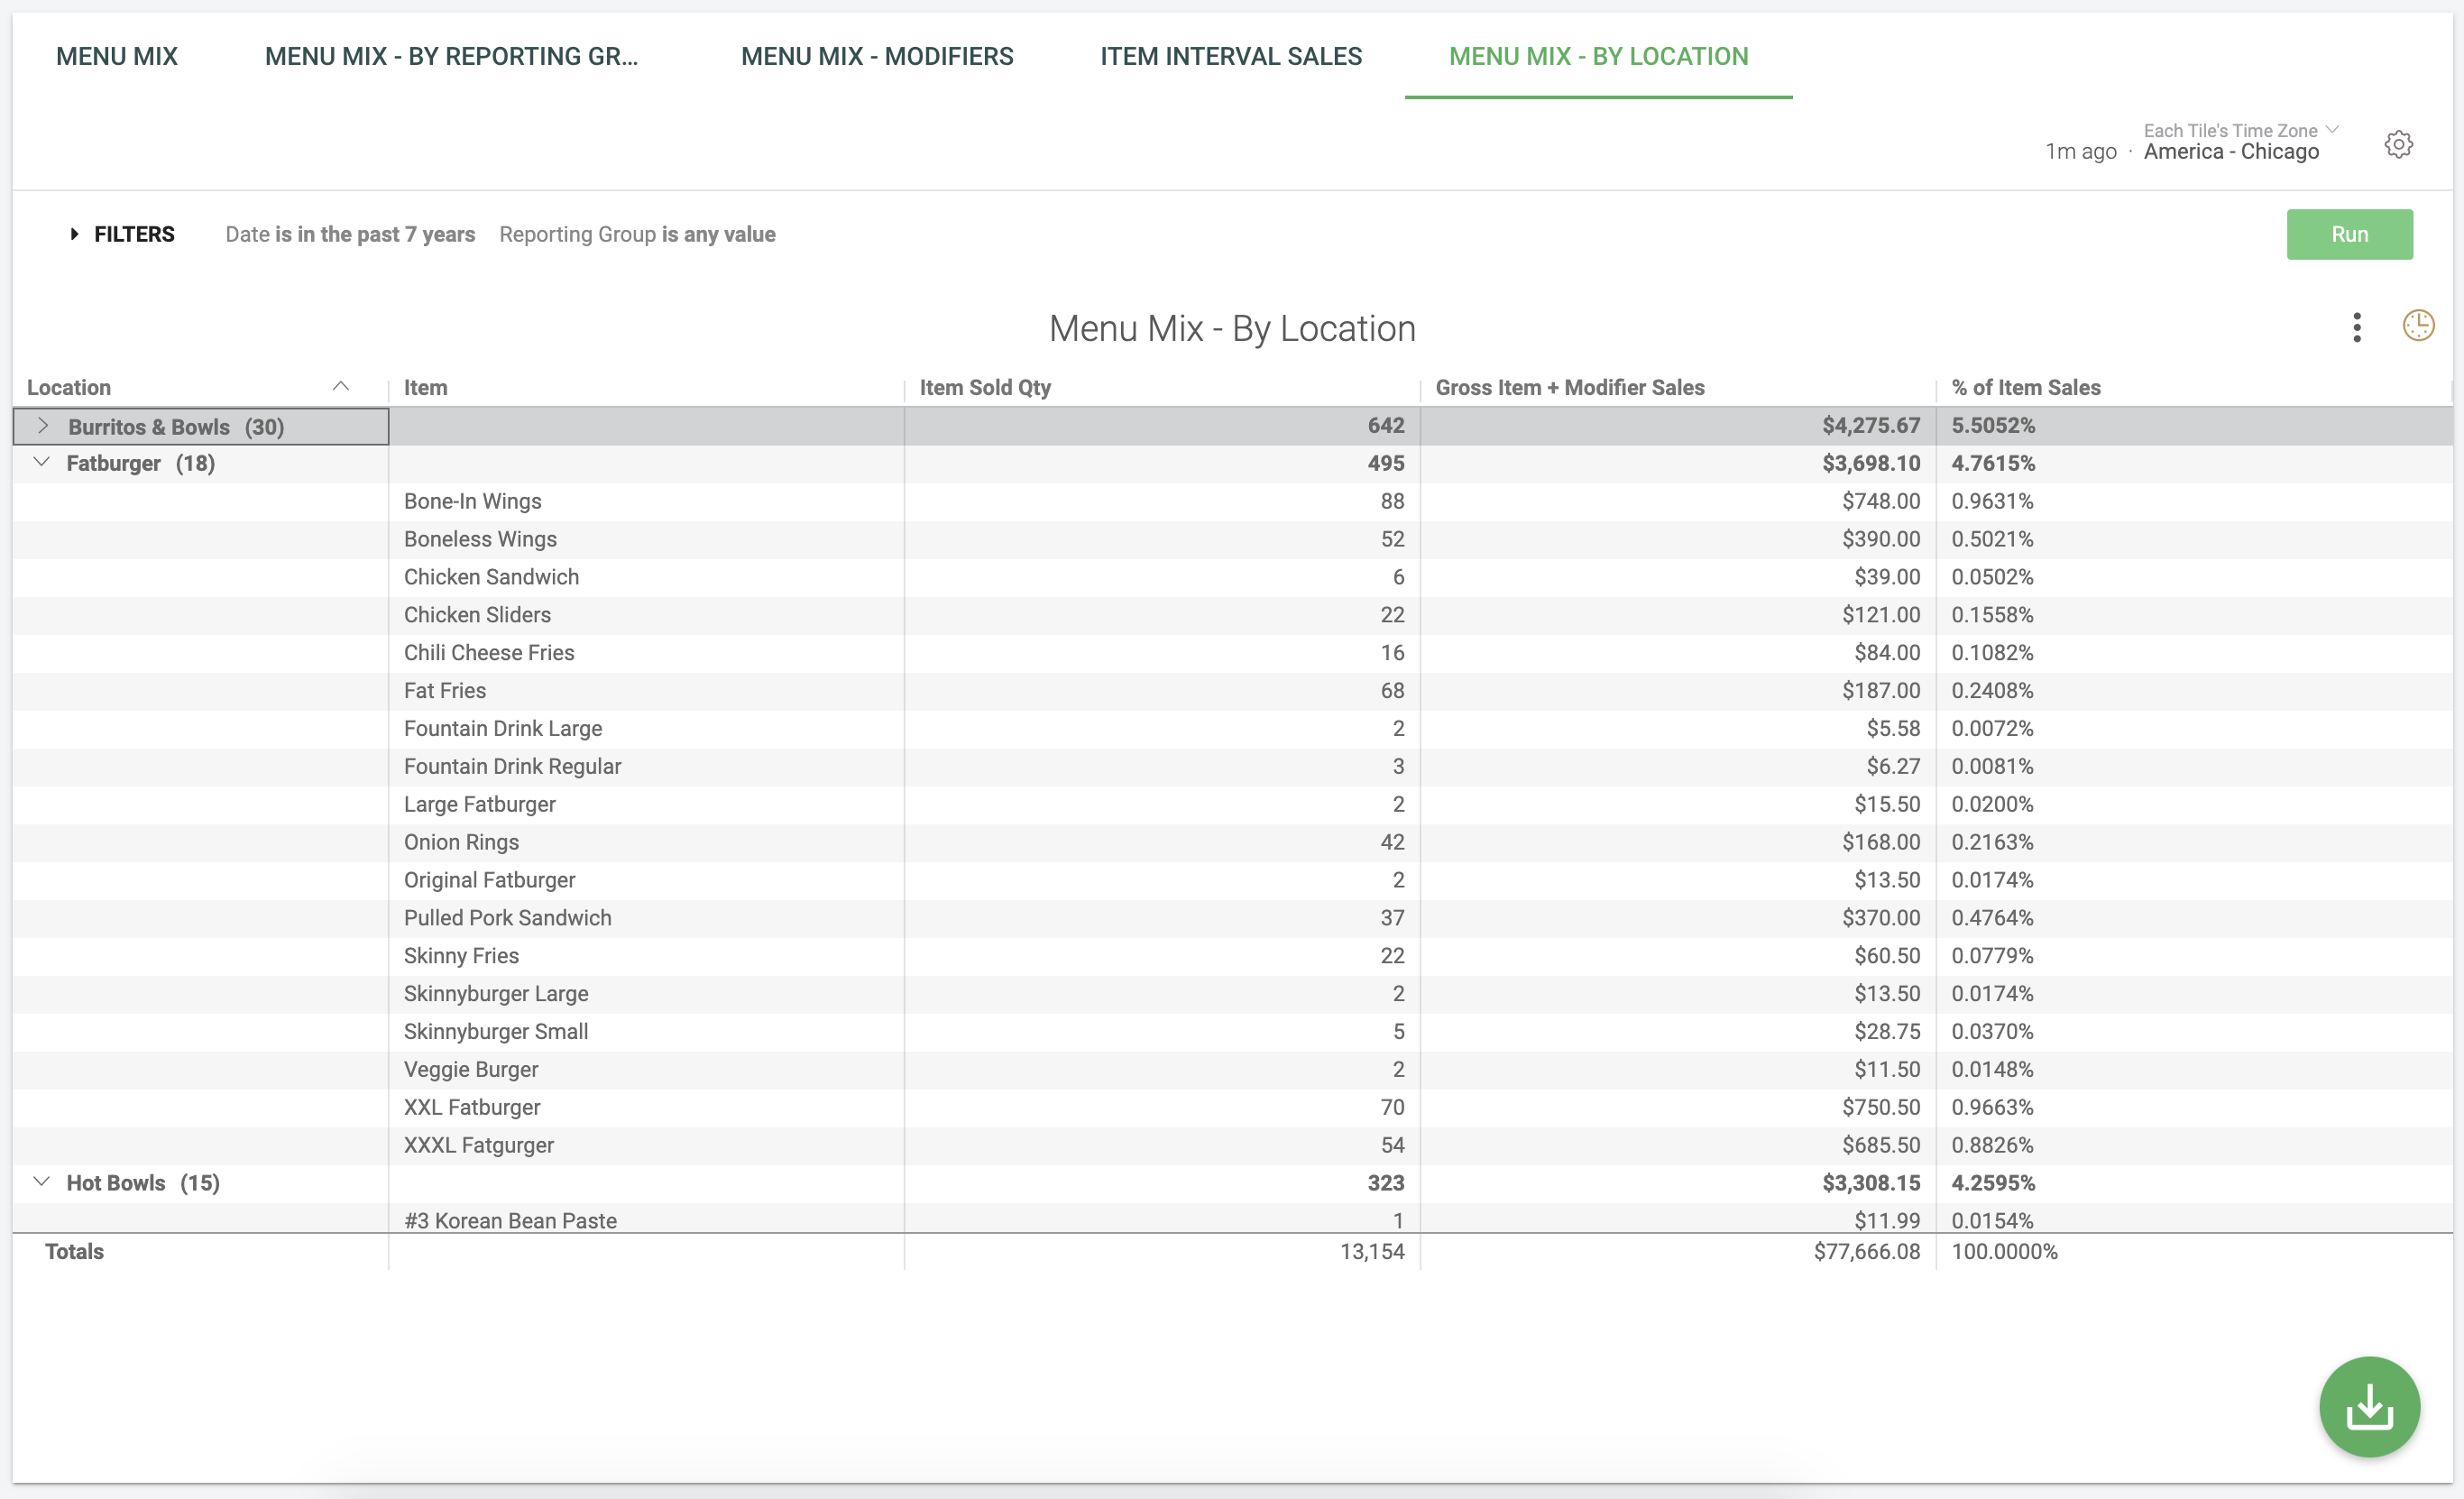Click the Run button
Screen dimensions: 2464x1499
(2349, 234)
